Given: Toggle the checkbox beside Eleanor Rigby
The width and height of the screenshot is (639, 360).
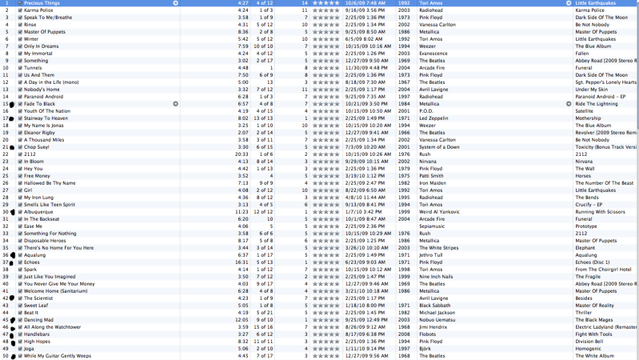Looking at the screenshot, I should tap(20, 133).
